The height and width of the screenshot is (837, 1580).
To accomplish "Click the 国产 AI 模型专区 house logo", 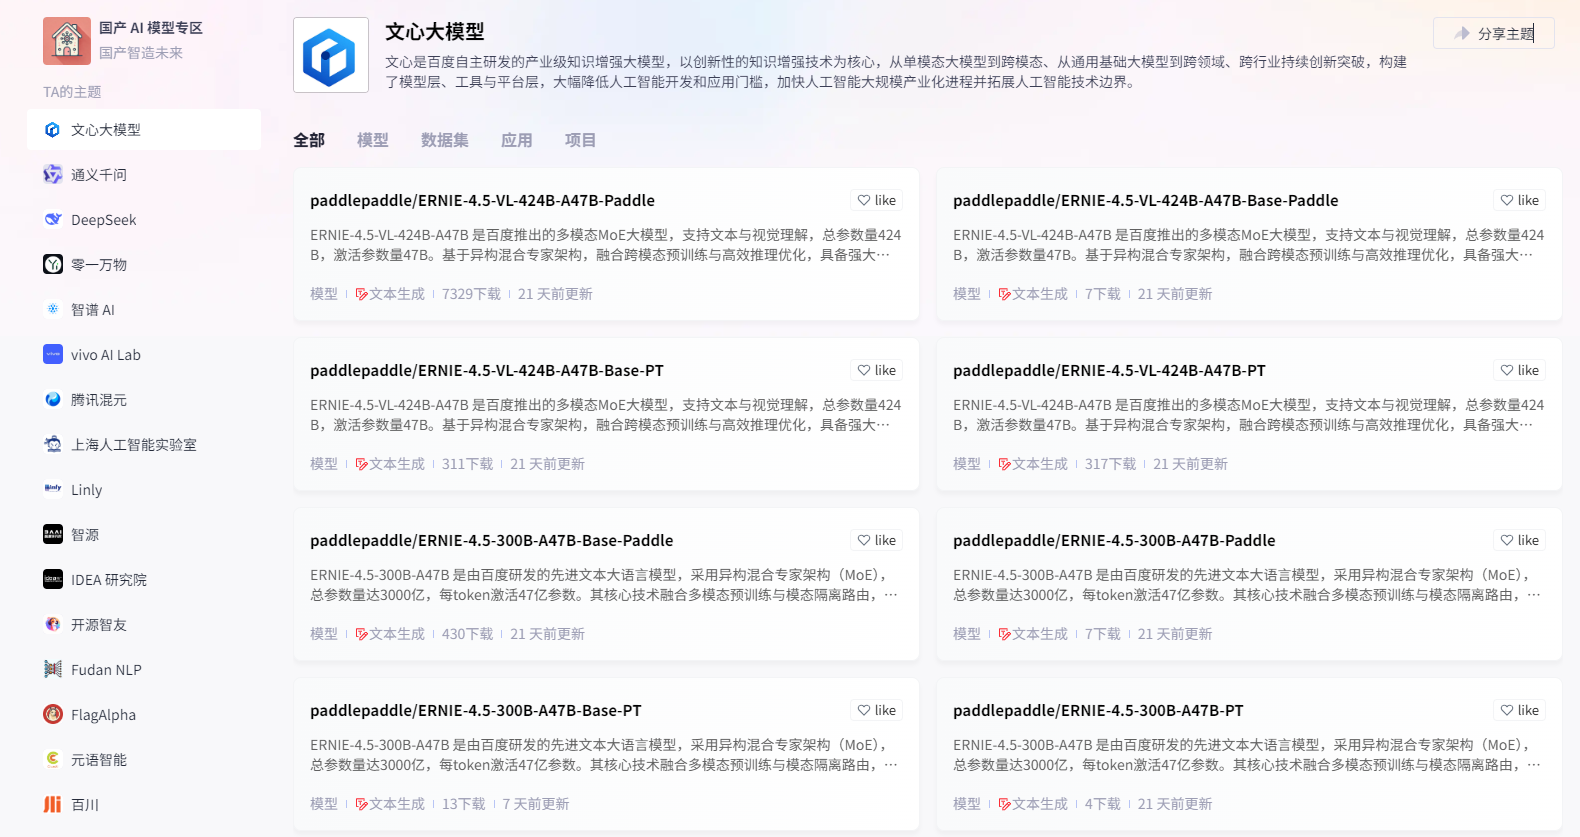I will coord(67,41).
